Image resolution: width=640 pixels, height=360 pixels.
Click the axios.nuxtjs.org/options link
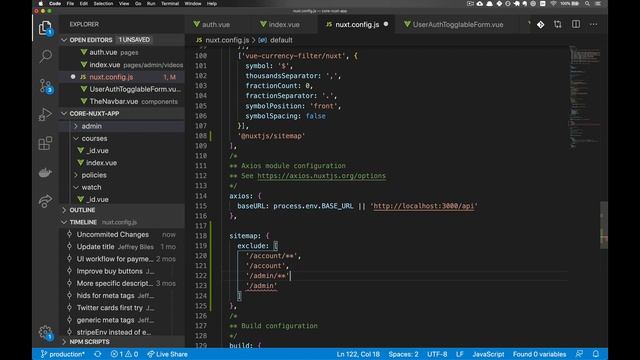pyautogui.click(x=321, y=176)
